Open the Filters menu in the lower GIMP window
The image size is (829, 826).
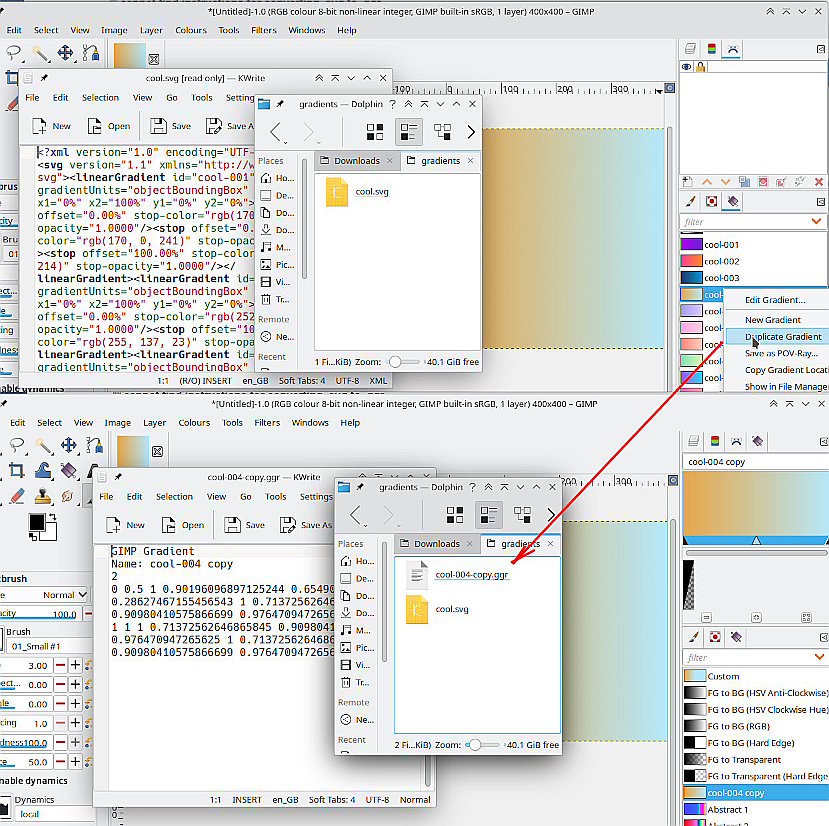tap(267, 423)
